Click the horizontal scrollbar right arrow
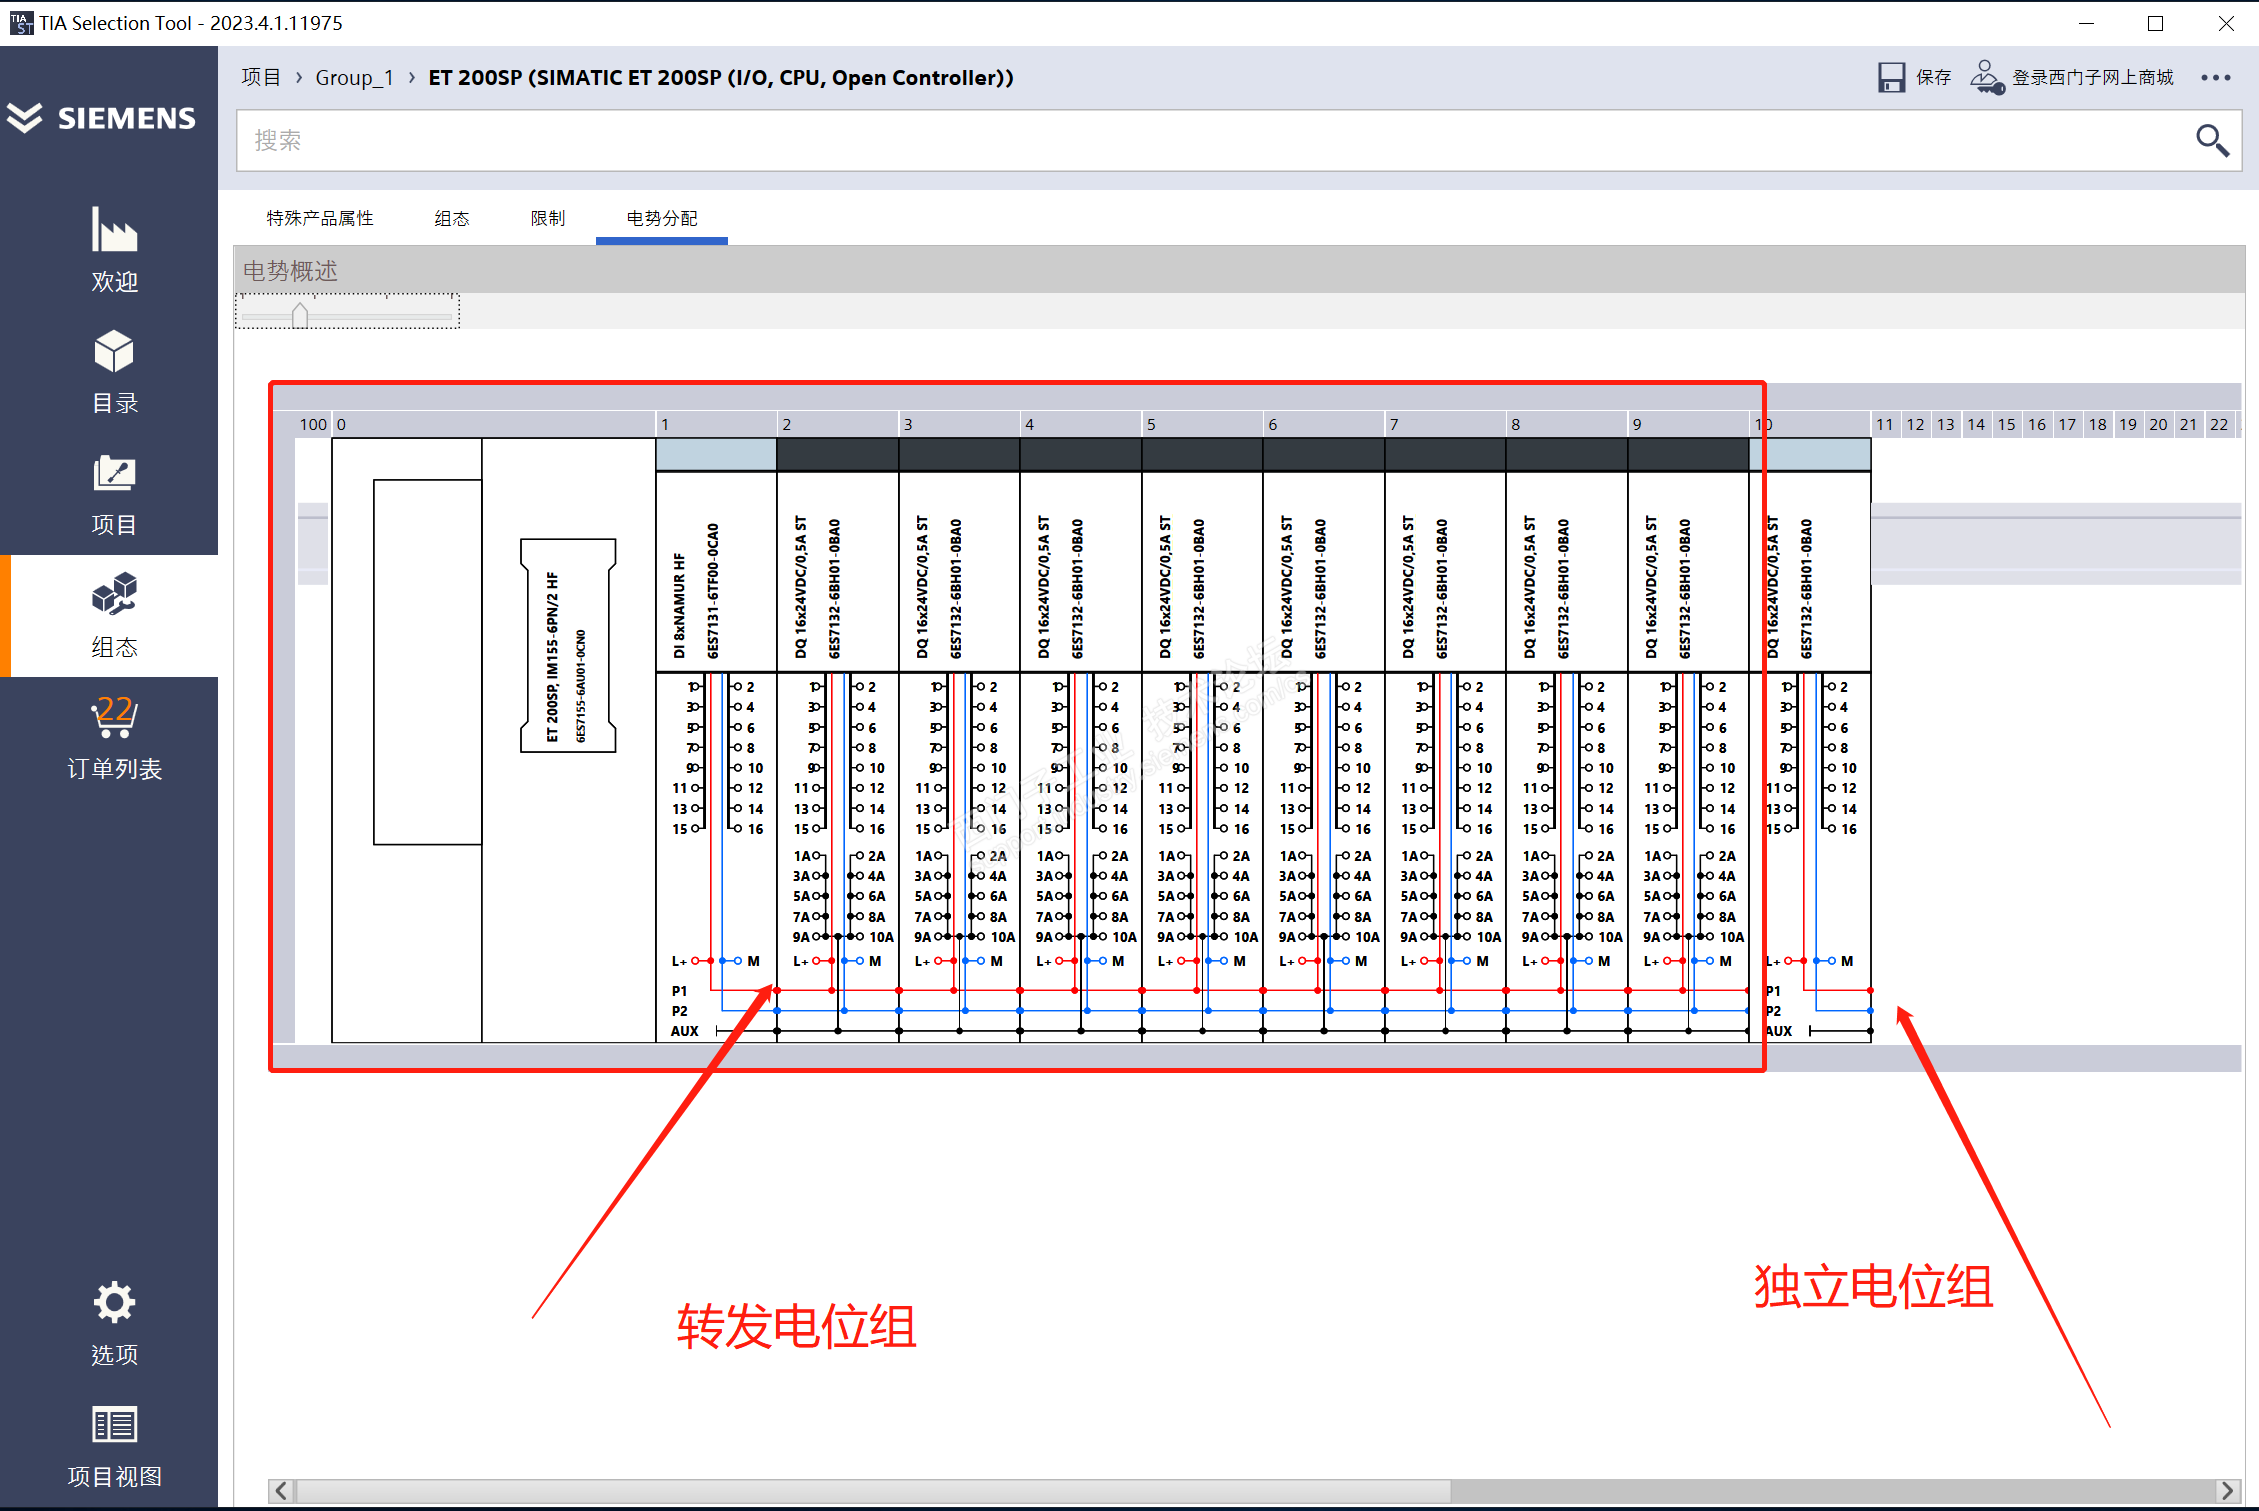2259x1511 pixels. click(x=2227, y=1490)
